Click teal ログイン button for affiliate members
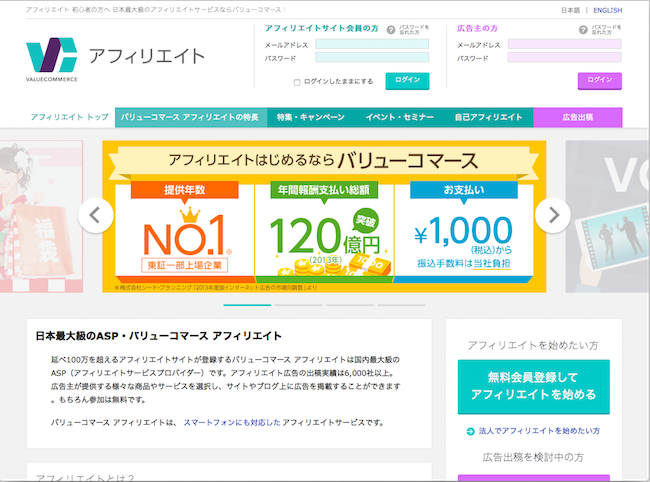 point(407,81)
